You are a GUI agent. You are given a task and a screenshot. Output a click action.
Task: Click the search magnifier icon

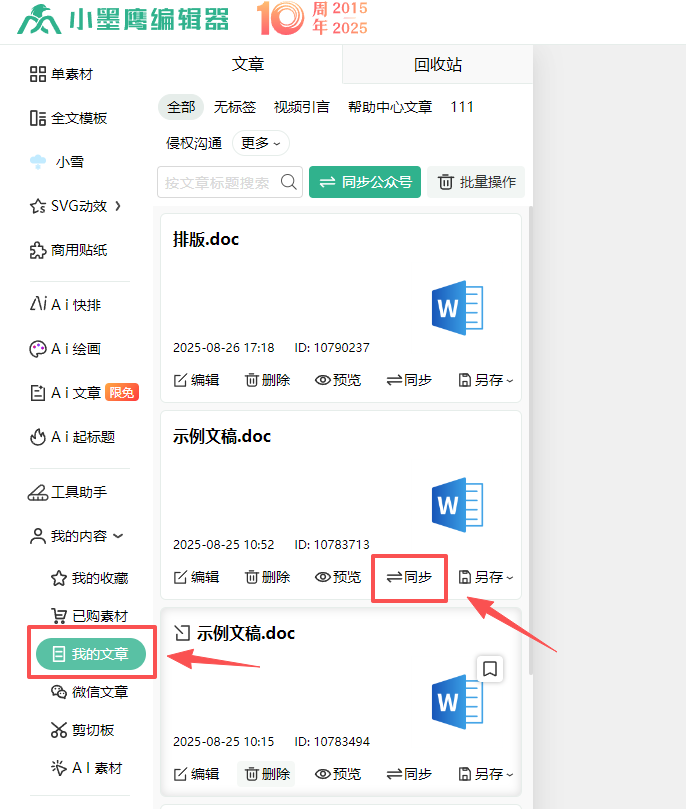(x=289, y=182)
